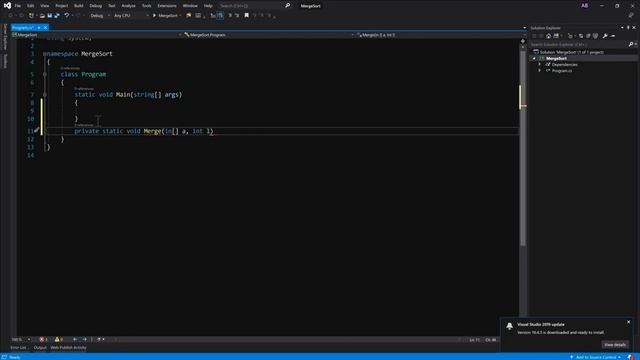
Task: Click the quick actions screwdriver icon on line 11
Action: [37, 131]
